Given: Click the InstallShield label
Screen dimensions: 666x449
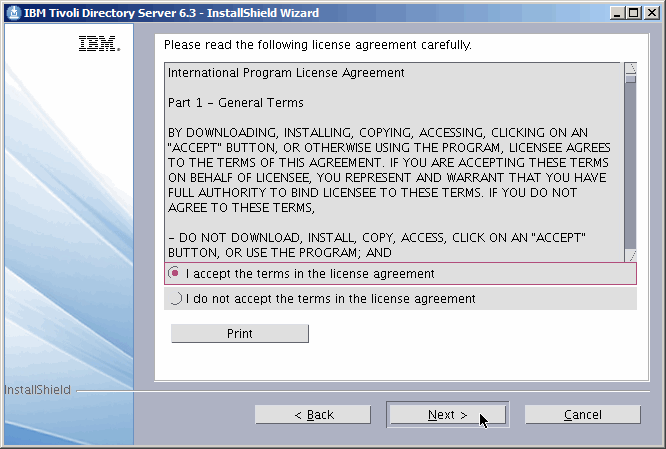Looking at the screenshot, I should (37, 389).
